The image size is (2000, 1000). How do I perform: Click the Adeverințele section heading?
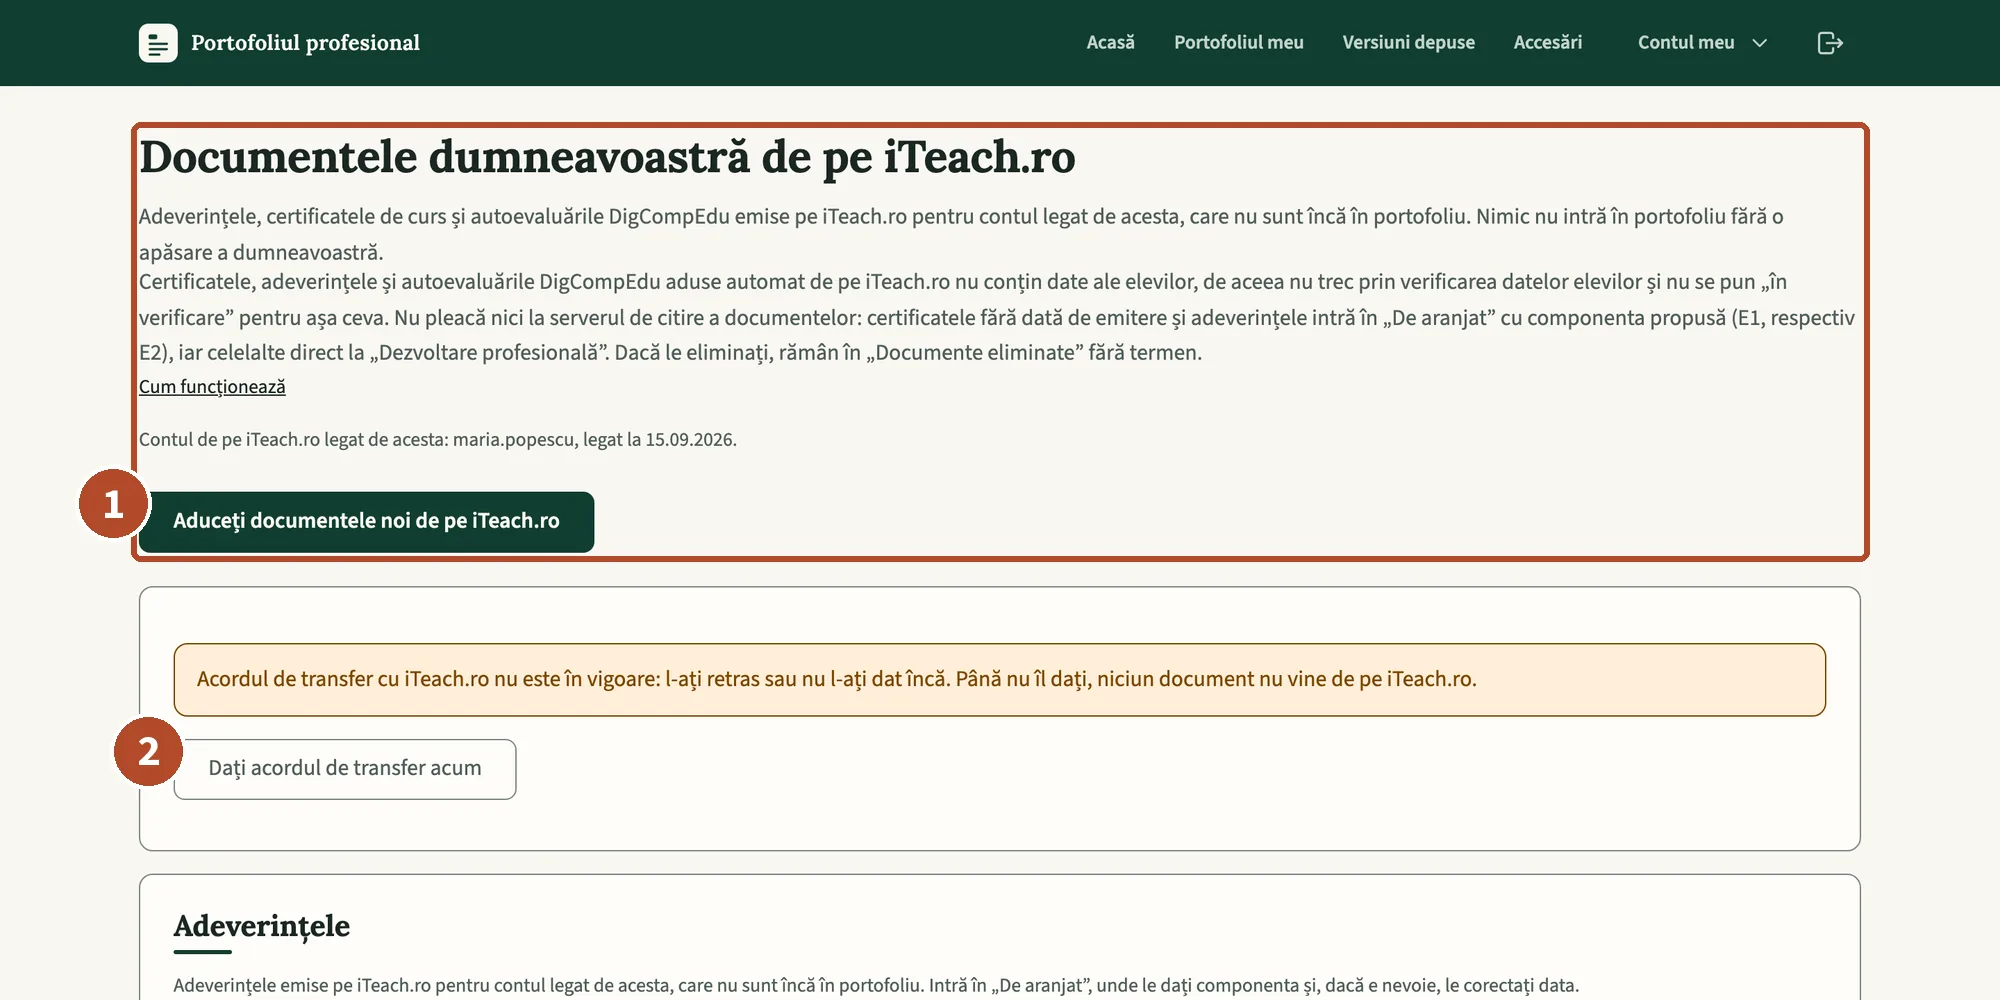pyautogui.click(x=262, y=927)
